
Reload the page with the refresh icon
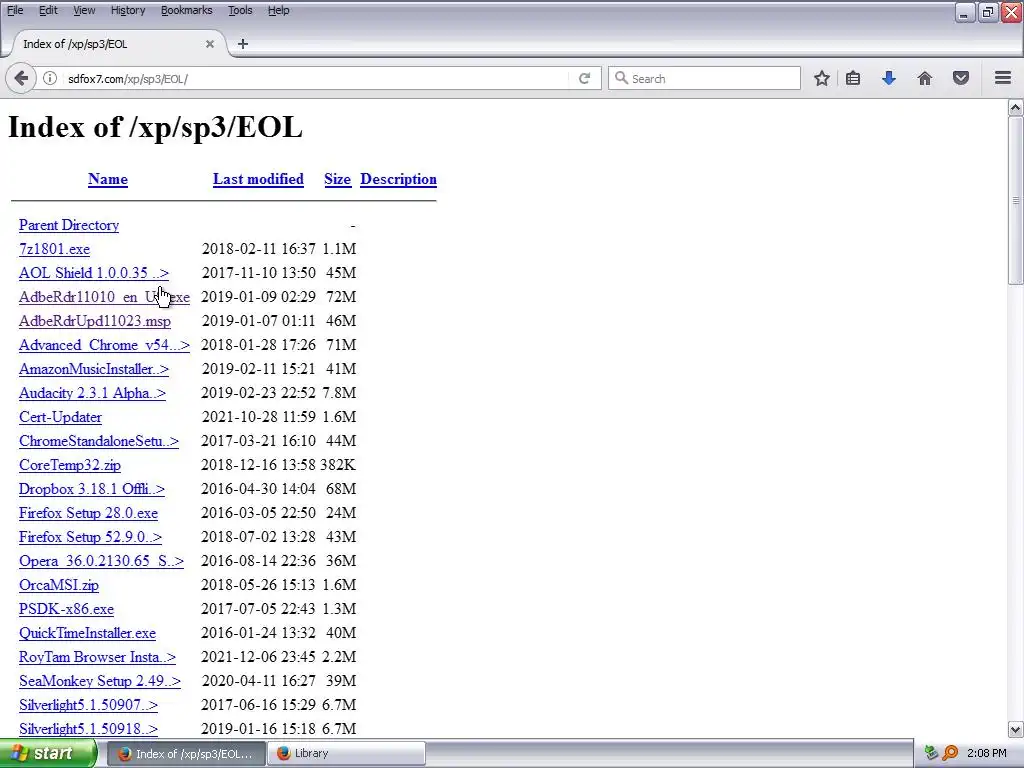(584, 78)
